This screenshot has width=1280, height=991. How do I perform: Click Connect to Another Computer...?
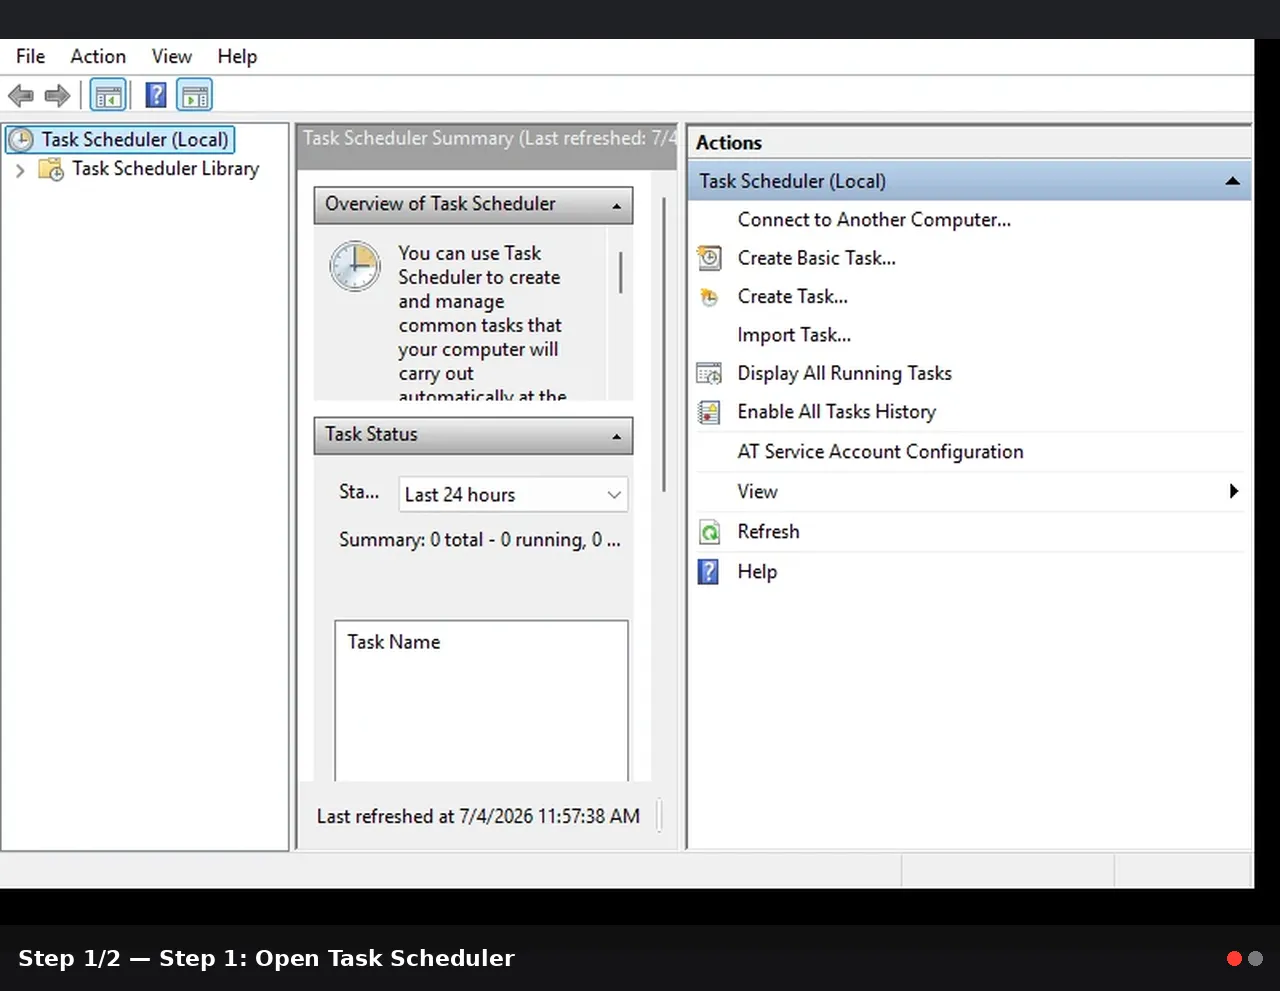pyautogui.click(x=874, y=220)
